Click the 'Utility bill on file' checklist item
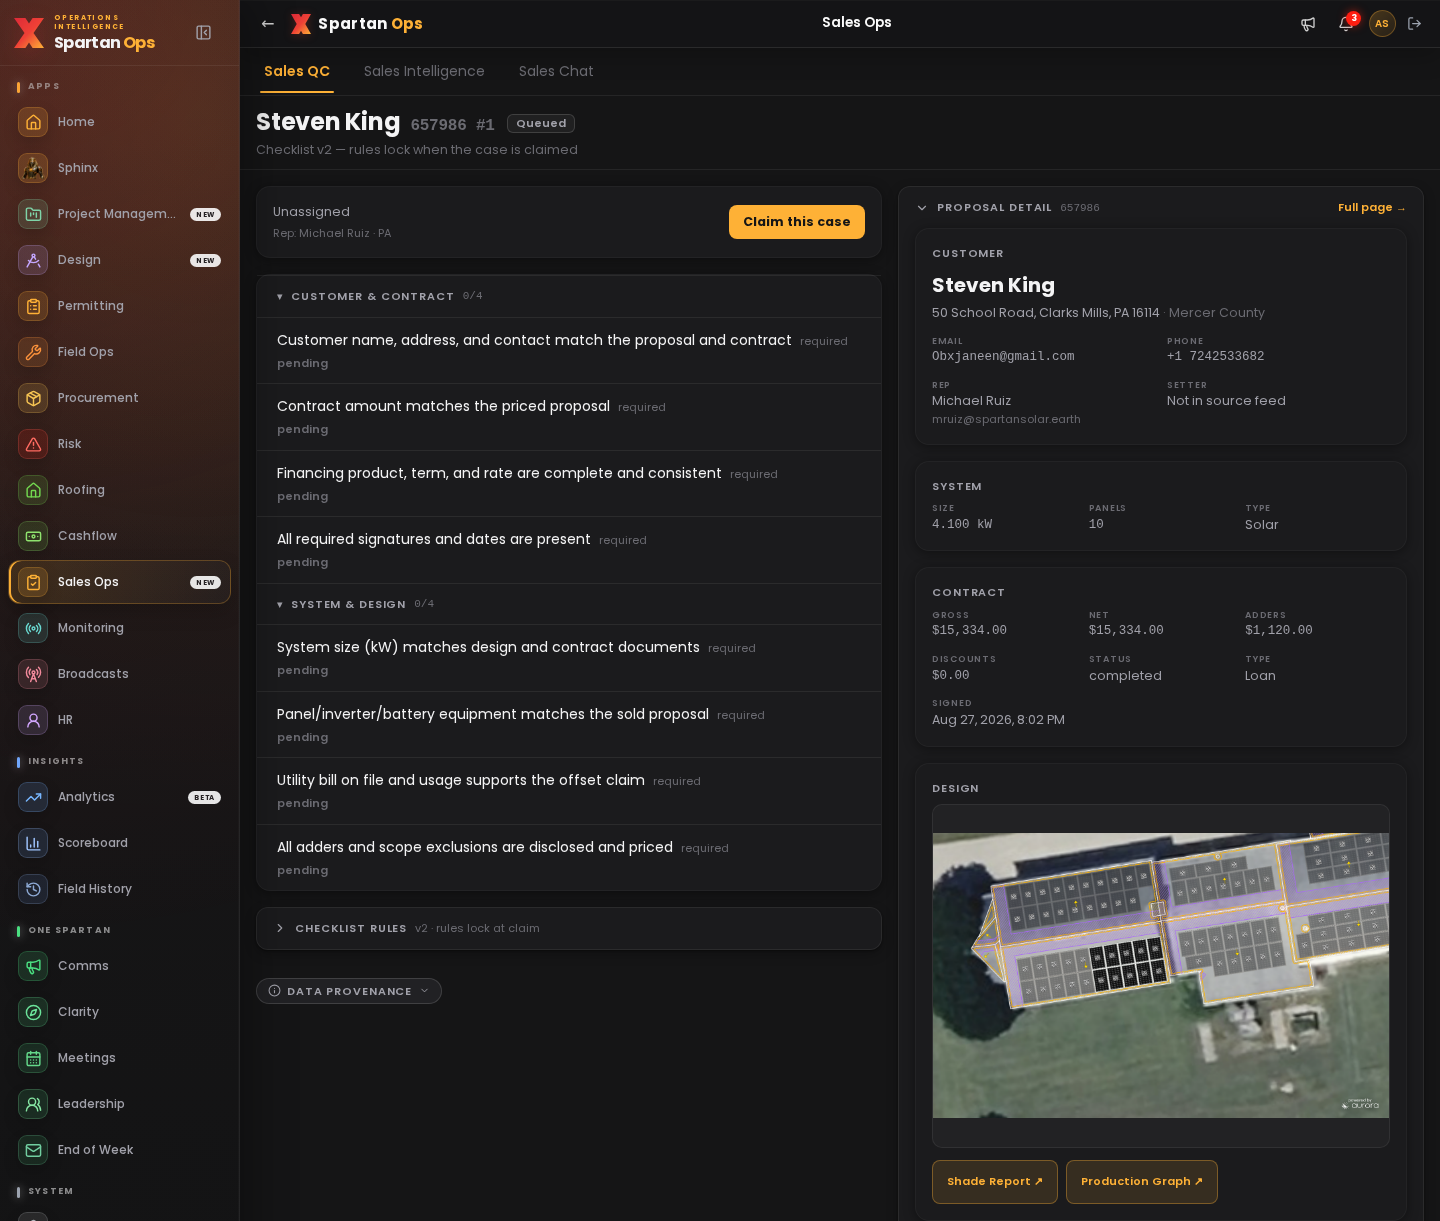1440x1221 pixels. point(569,791)
